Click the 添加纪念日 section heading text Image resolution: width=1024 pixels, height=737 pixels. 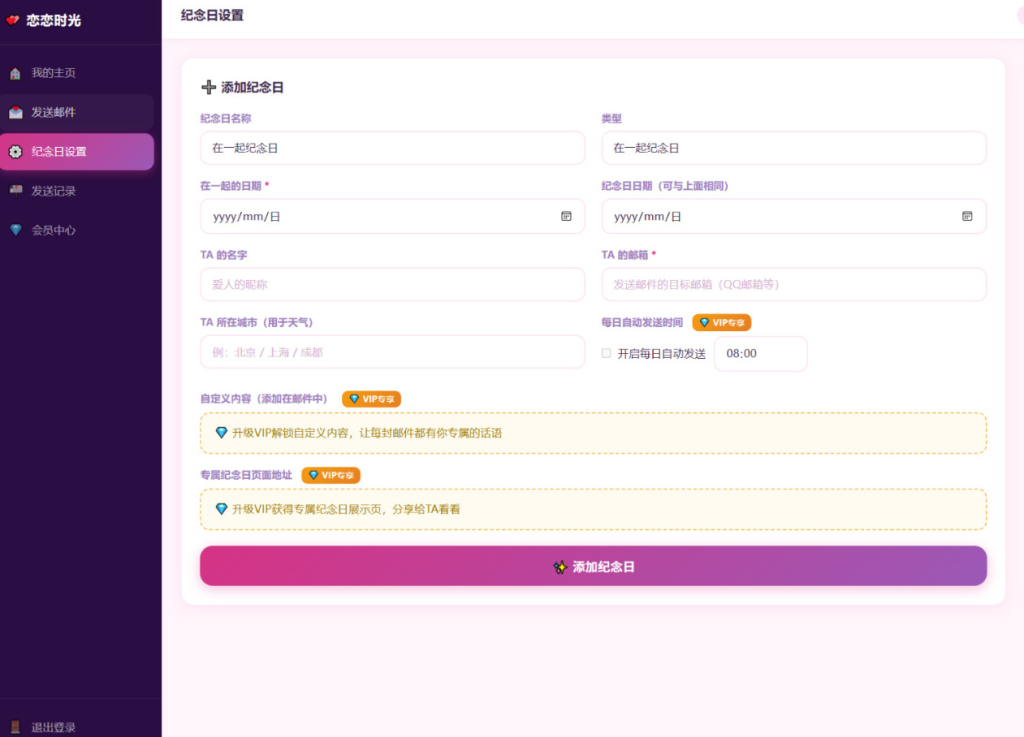coord(252,87)
